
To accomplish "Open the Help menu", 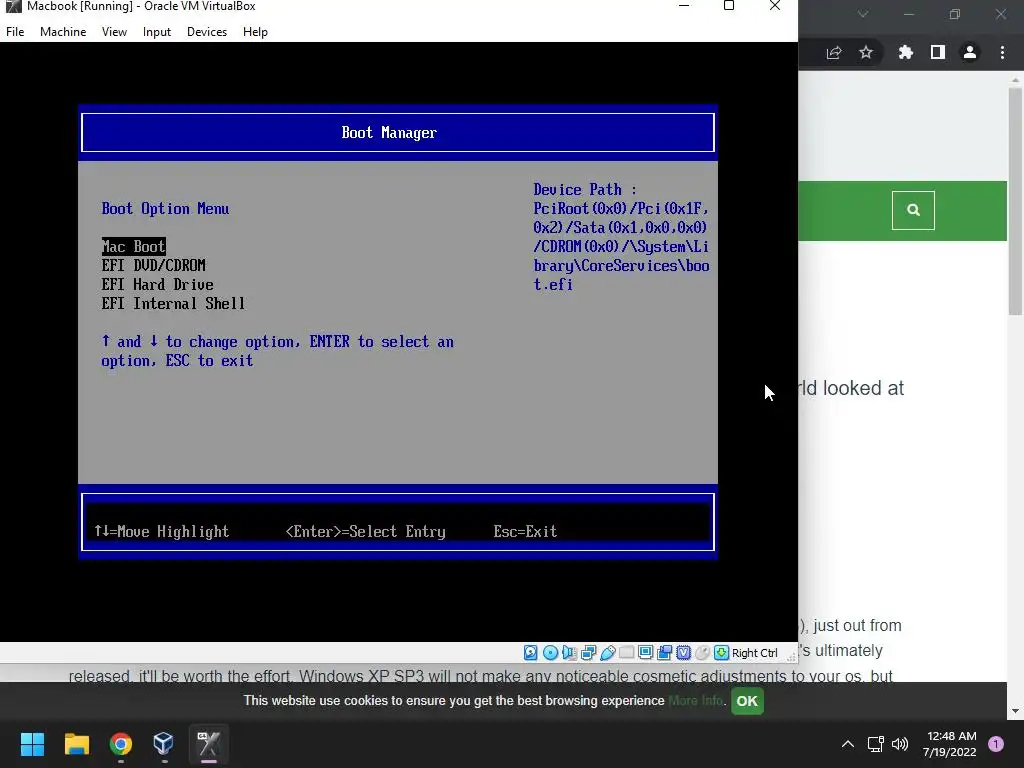I will click(x=255, y=32).
